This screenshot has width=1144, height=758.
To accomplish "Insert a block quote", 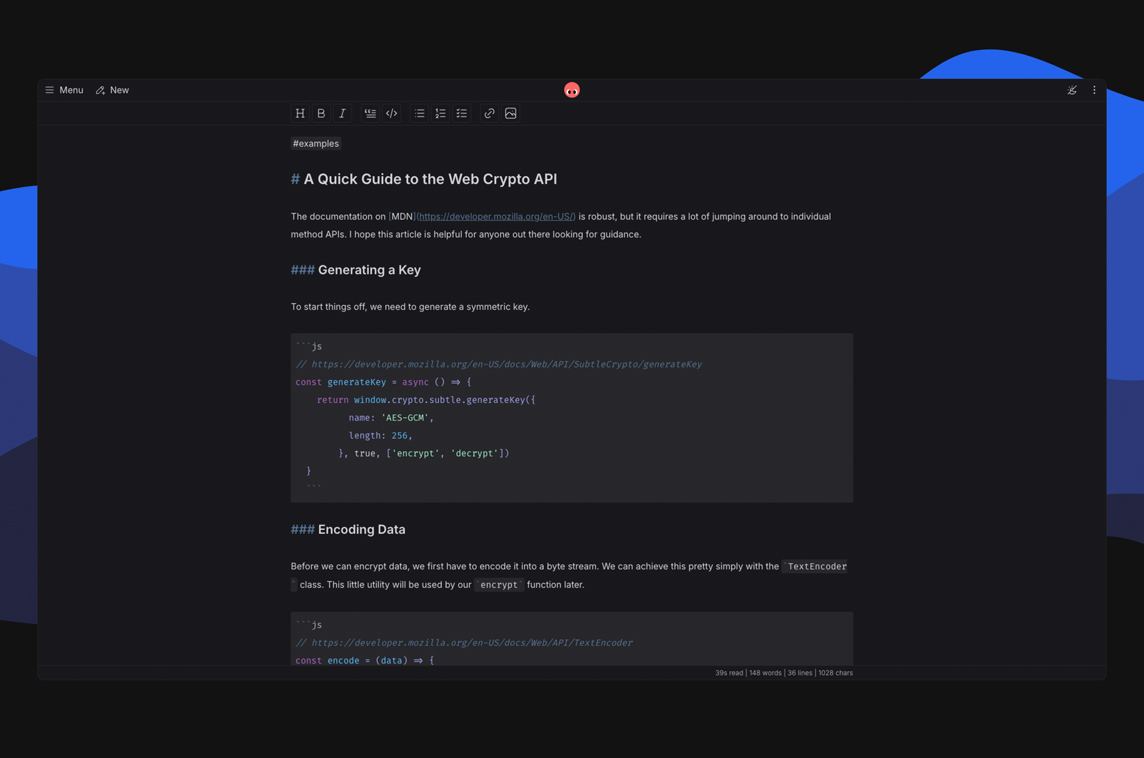I will pos(371,114).
